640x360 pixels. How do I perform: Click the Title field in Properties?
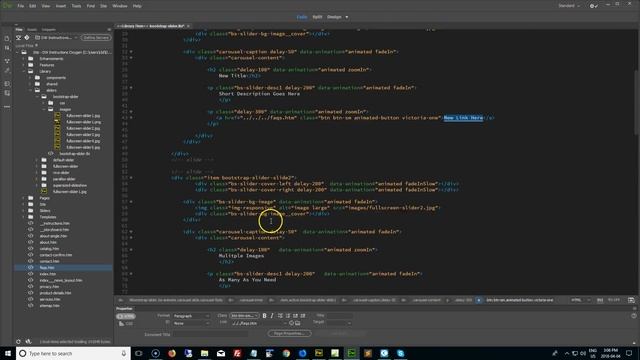[x=340, y=316]
